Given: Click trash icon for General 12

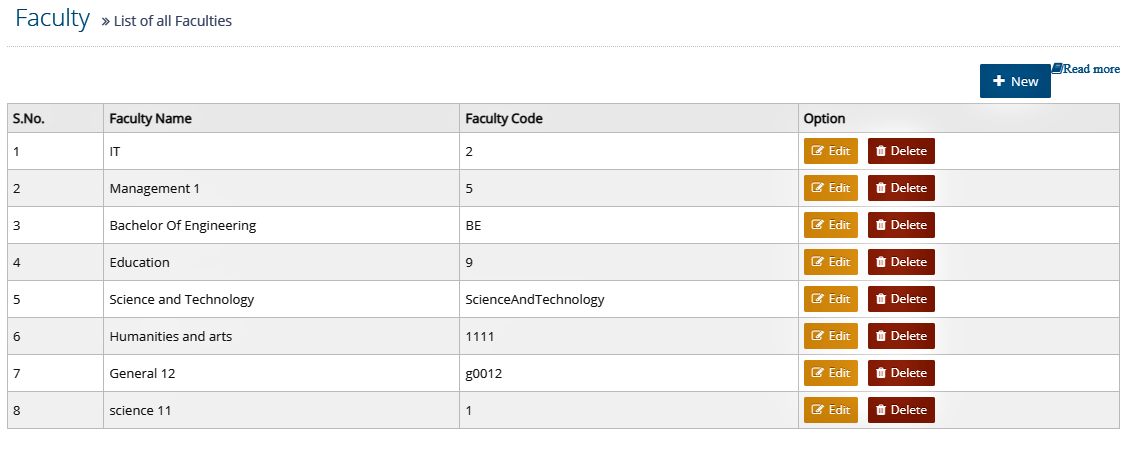Looking at the screenshot, I should click(x=881, y=373).
